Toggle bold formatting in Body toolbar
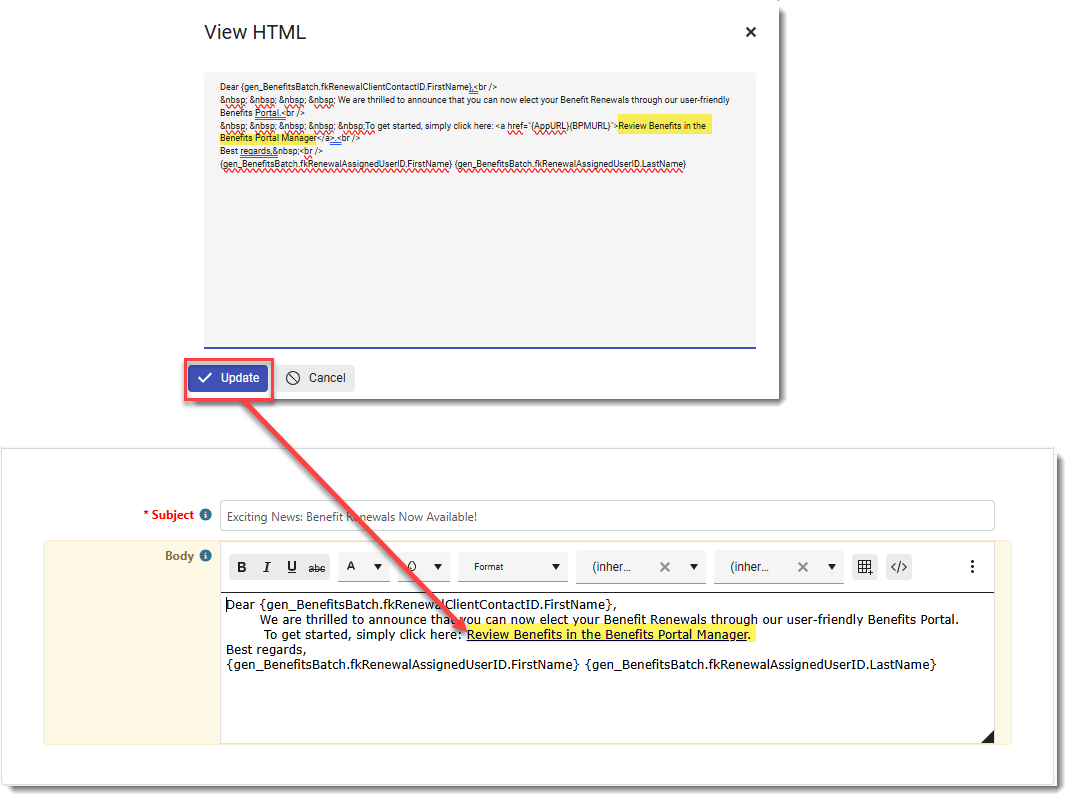Viewport: 1072px width, 801px height. 242,567
